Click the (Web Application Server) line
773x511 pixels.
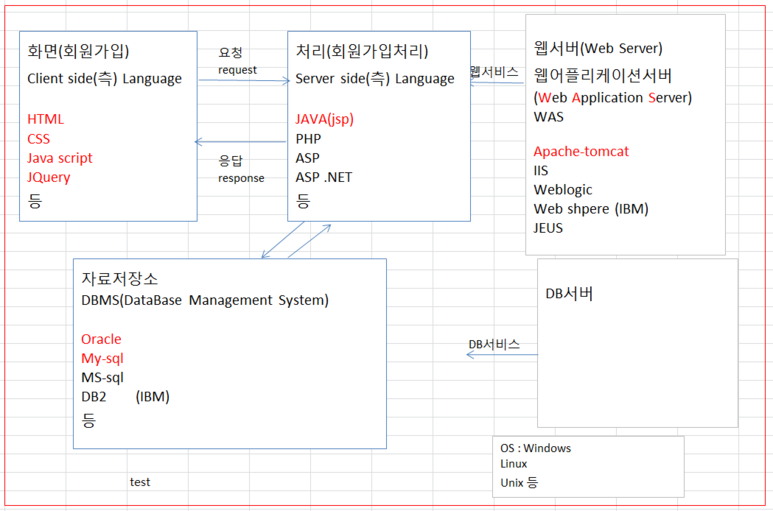pos(613,98)
